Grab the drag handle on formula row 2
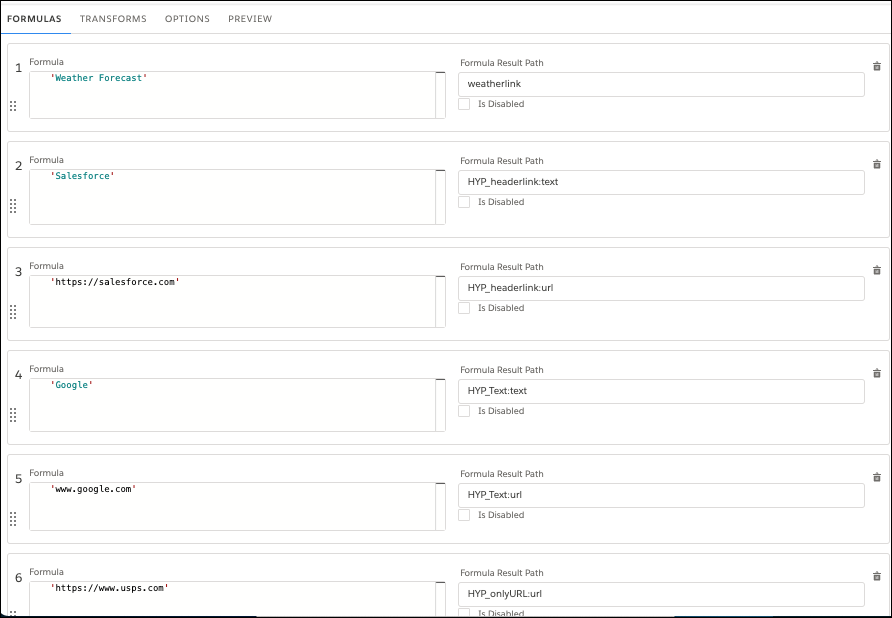 coord(15,207)
